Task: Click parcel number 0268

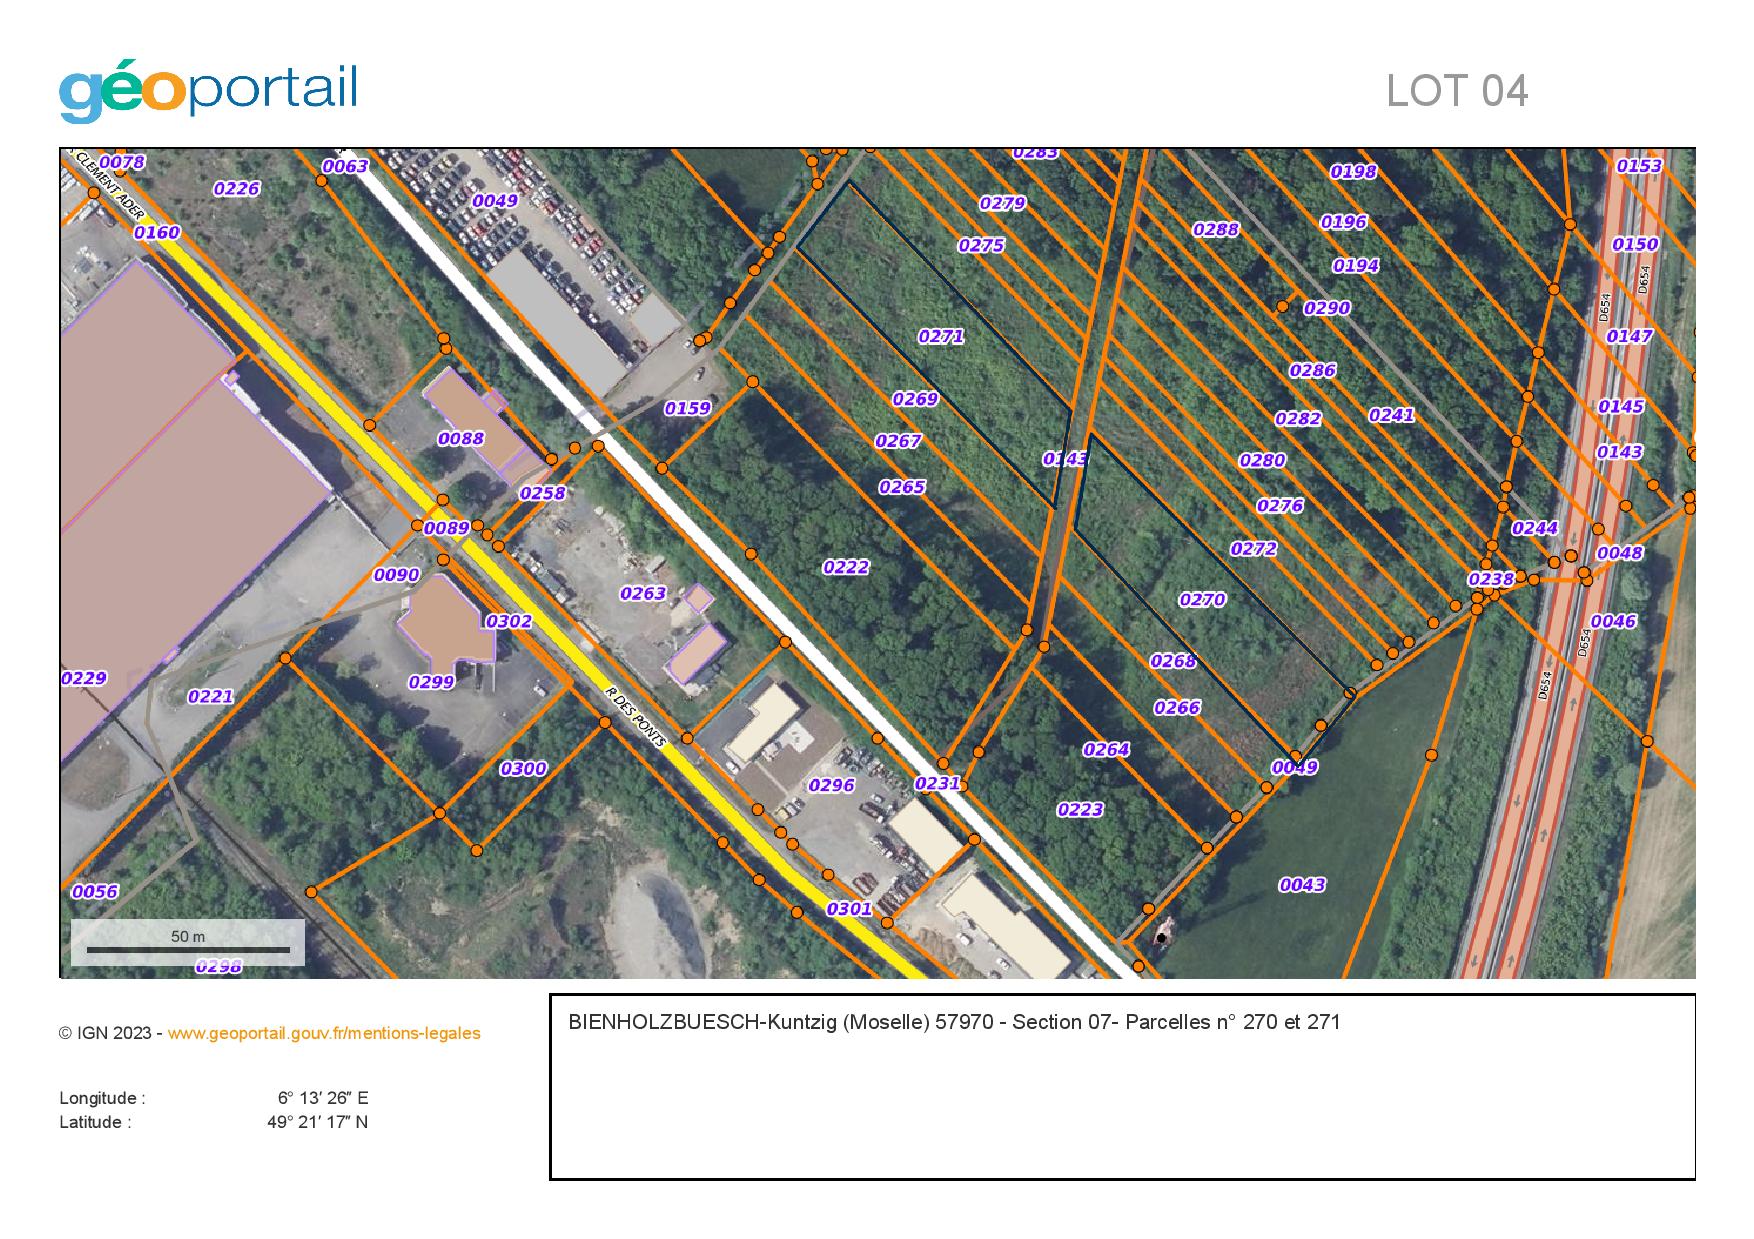Action: pos(1173,661)
